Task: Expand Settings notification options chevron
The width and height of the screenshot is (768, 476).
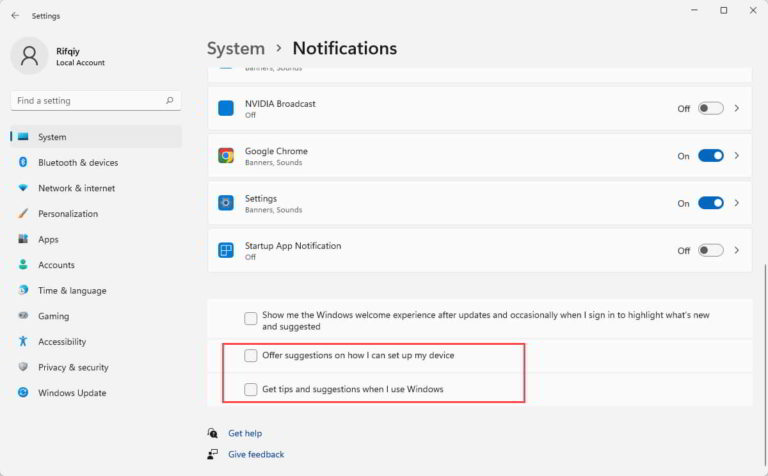Action: [x=737, y=203]
